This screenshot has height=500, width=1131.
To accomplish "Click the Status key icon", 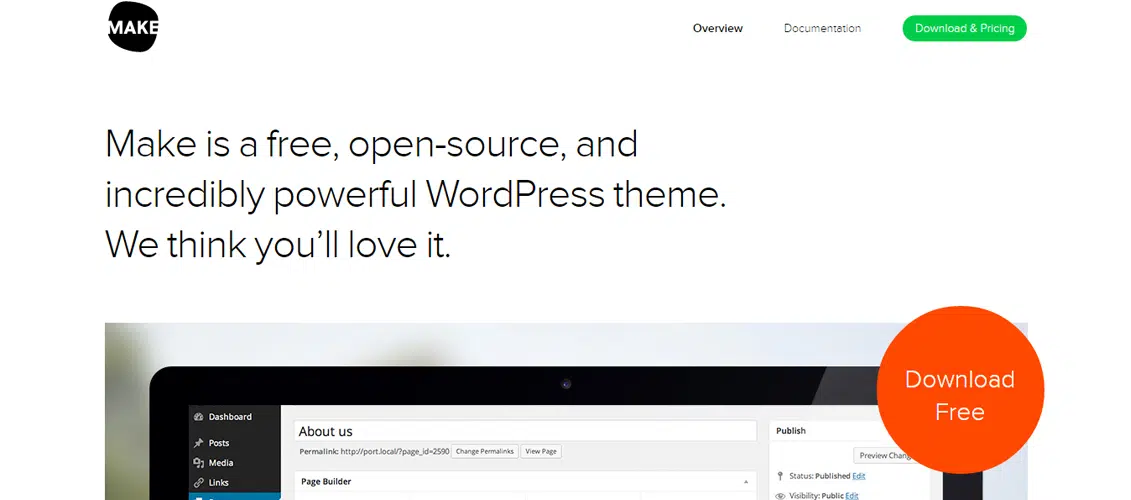I will tap(781, 476).
